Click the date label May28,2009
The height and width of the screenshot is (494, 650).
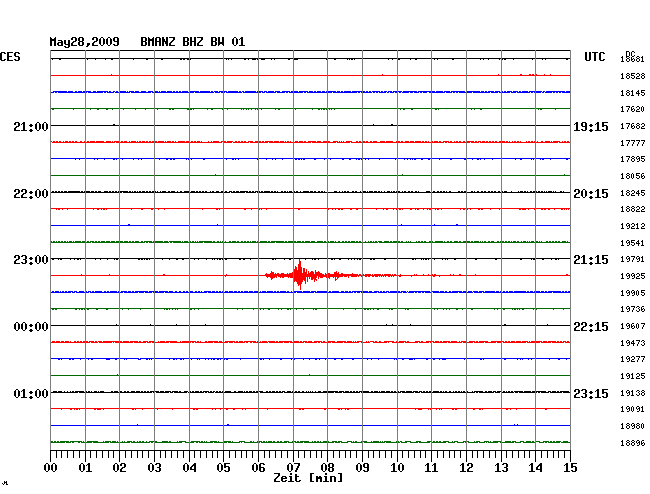pyautogui.click(x=84, y=42)
